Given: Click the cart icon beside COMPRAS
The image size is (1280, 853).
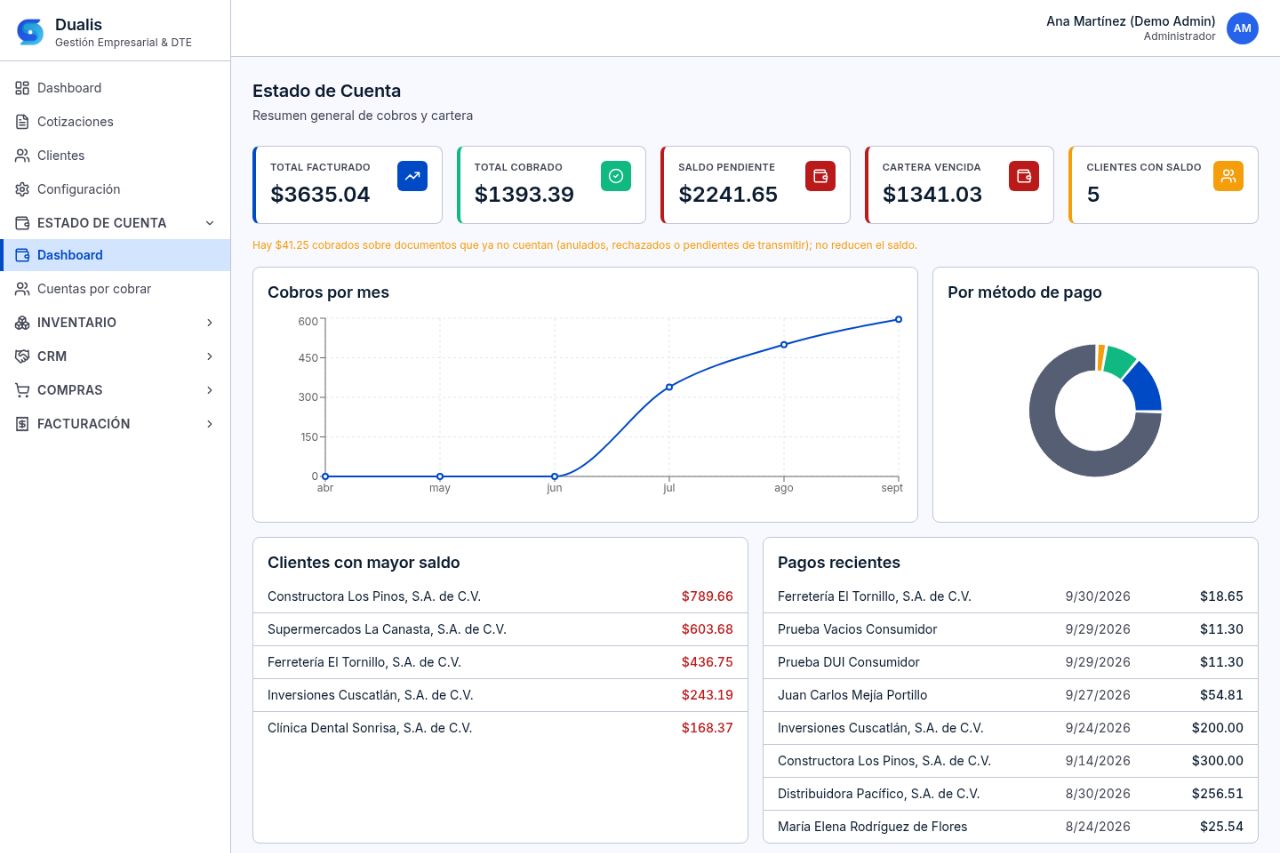Looking at the screenshot, I should 22,390.
